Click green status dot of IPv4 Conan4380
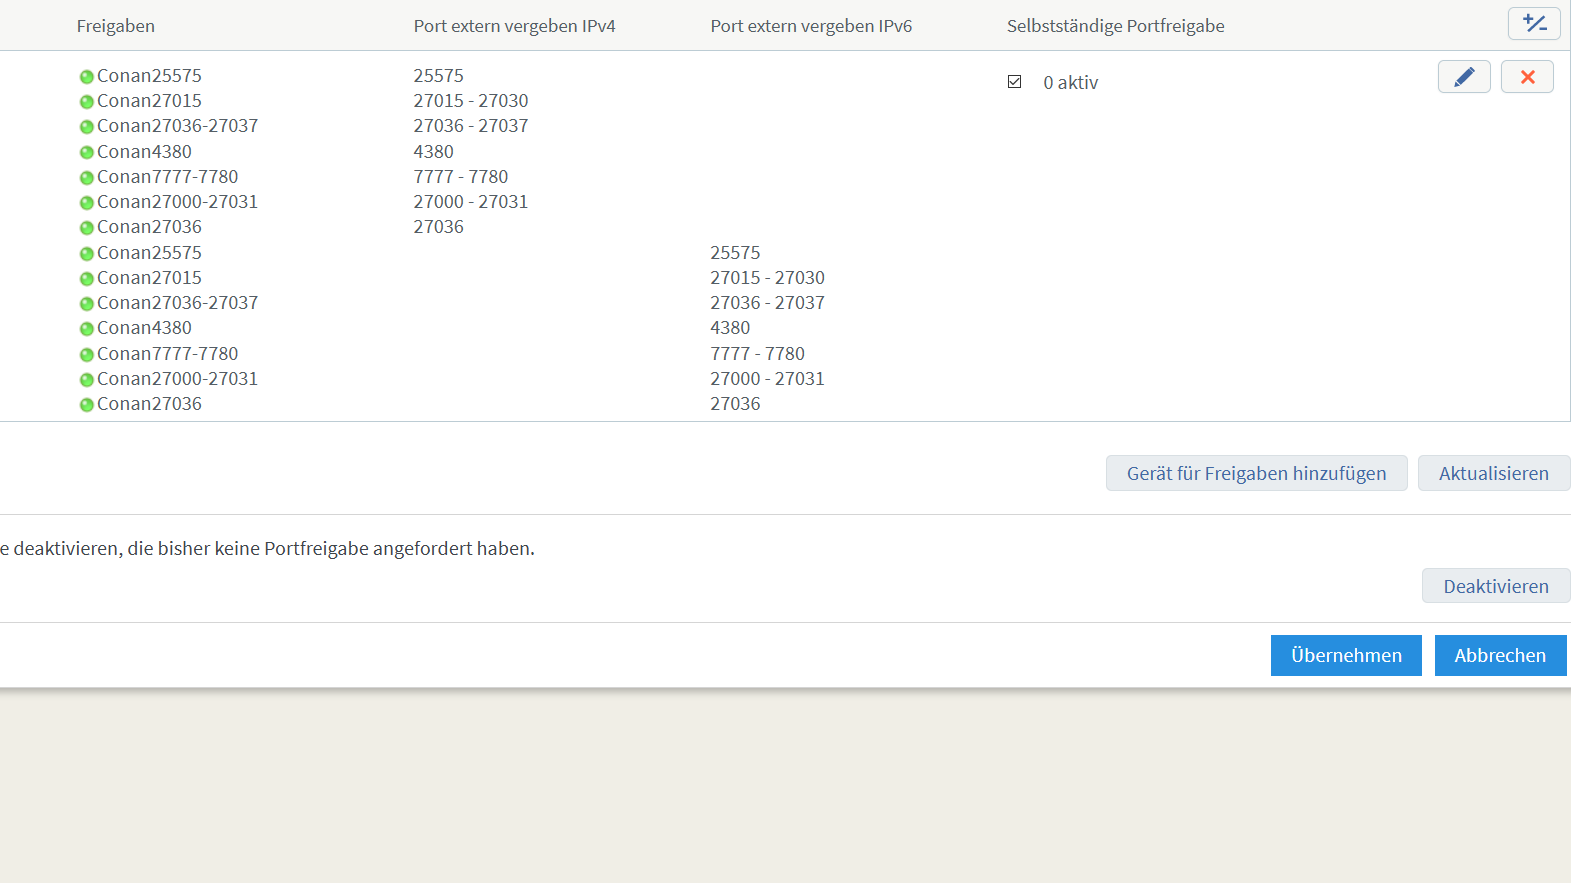 [87, 153]
